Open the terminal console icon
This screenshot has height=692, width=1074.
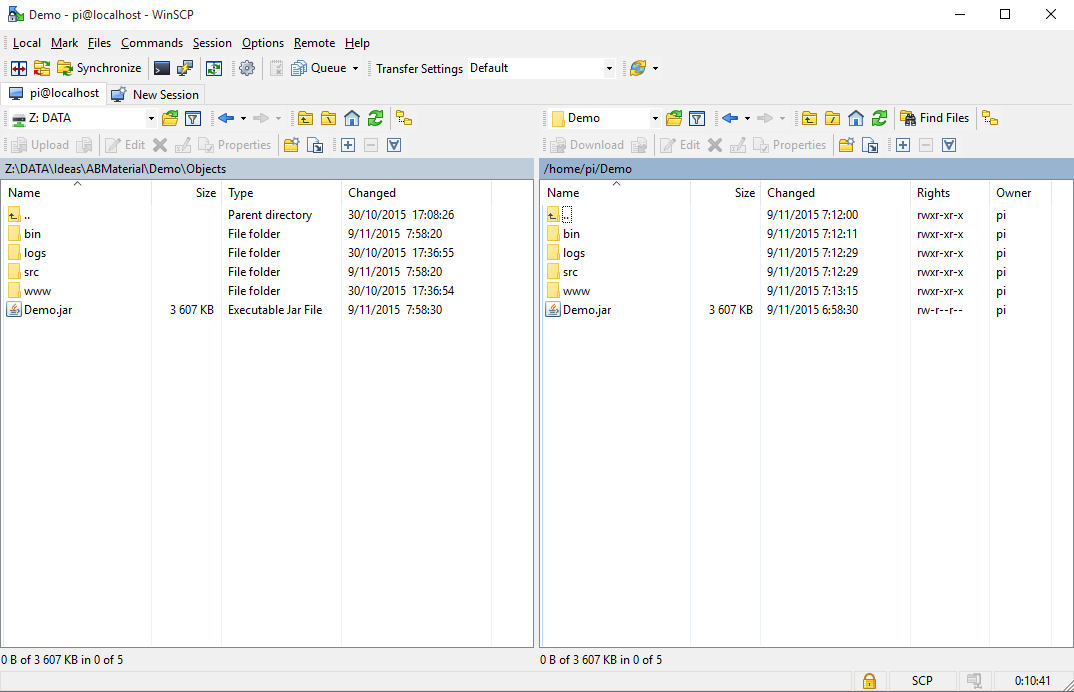[162, 69]
